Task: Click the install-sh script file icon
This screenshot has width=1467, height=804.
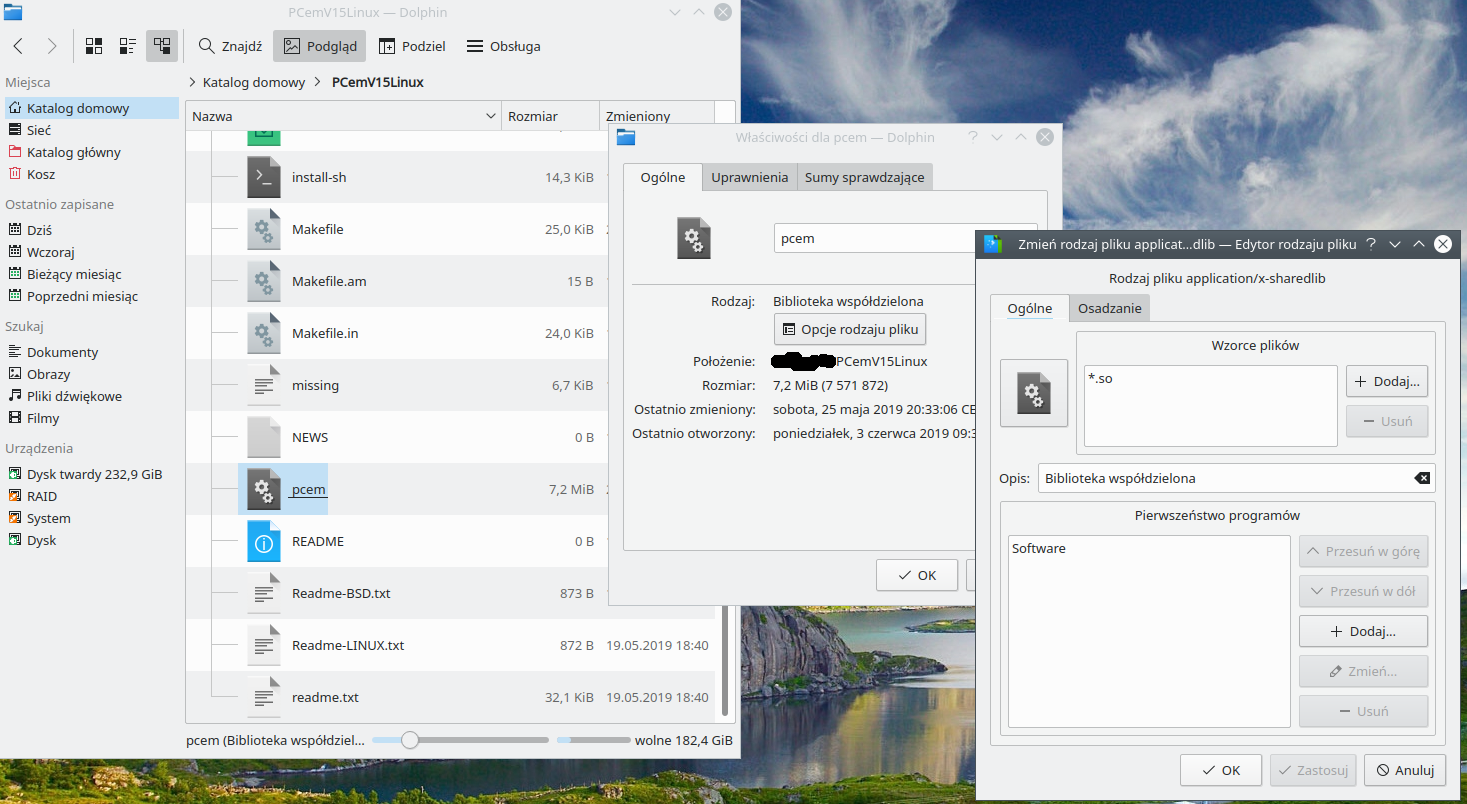Action: click(264, 177)
